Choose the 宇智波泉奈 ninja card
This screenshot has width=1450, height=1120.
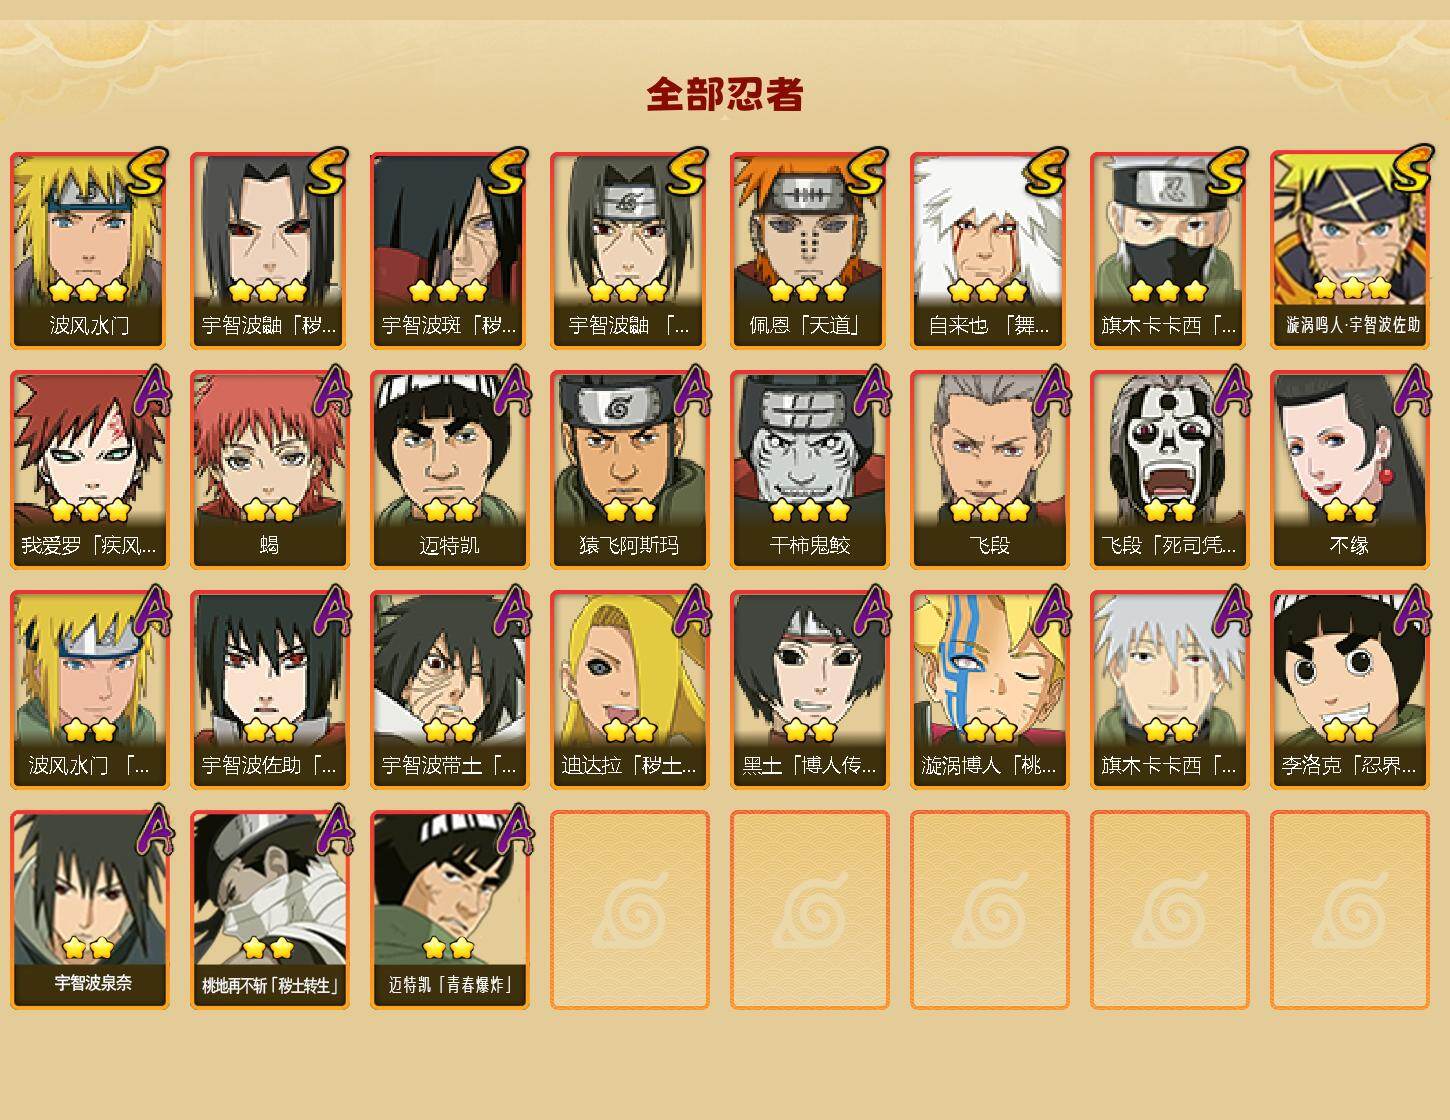[90, 910]
